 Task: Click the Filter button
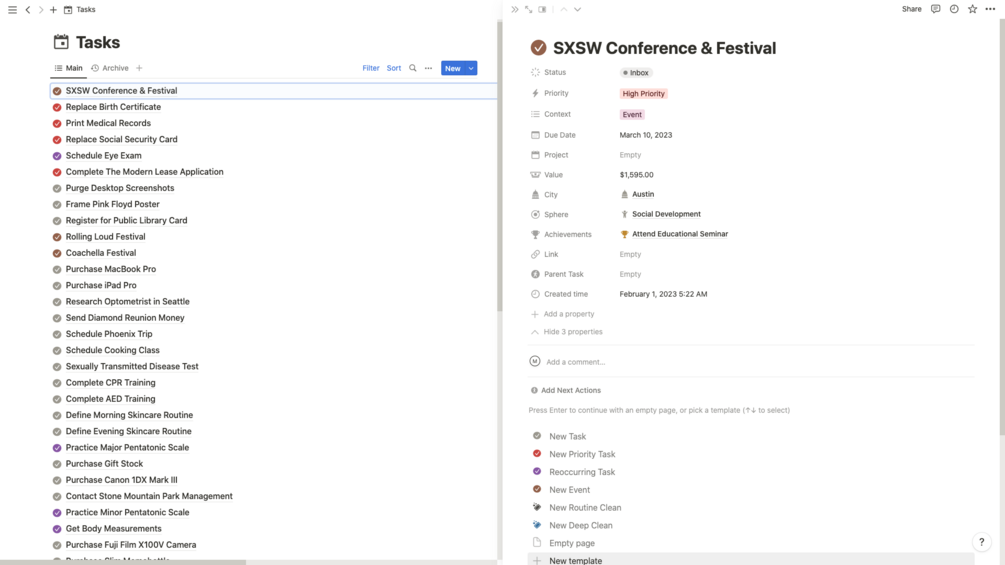click(x=370, y=68)
